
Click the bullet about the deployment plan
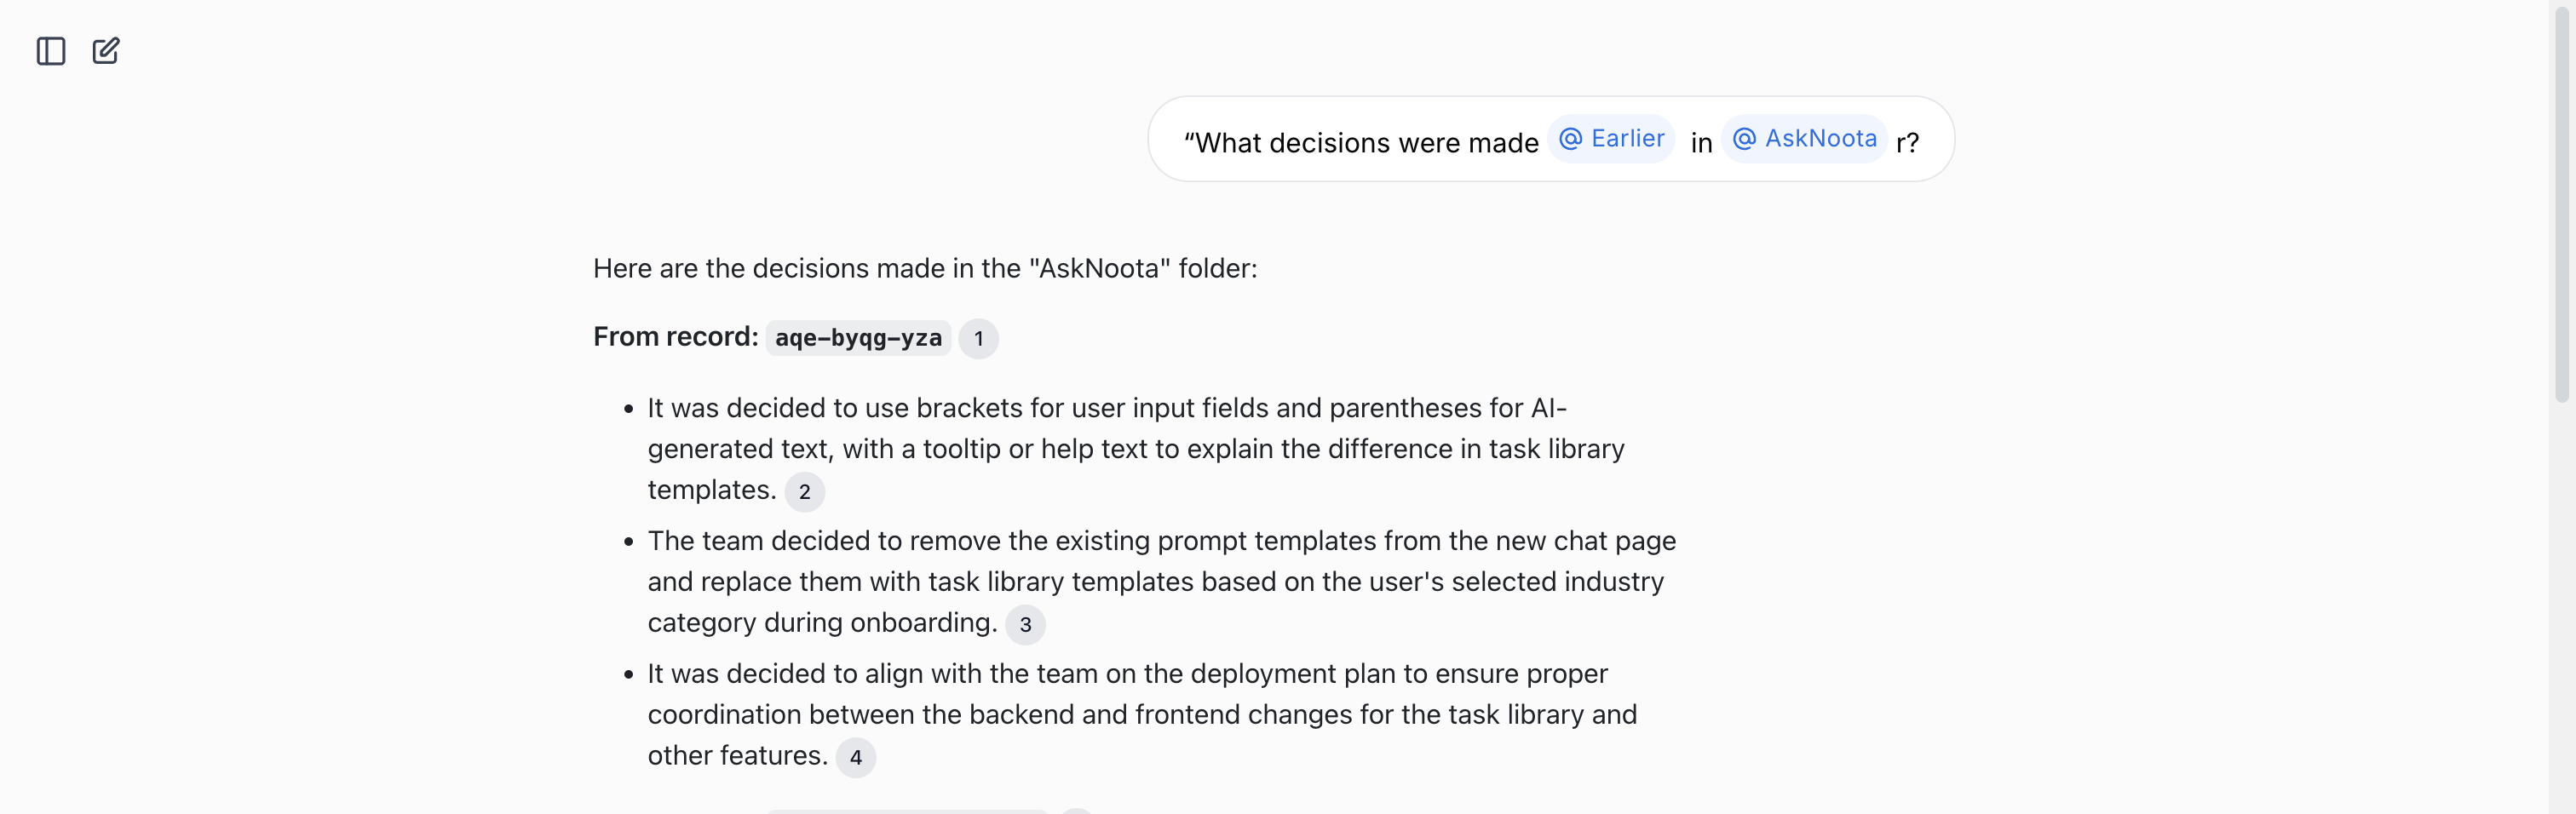1141,715
